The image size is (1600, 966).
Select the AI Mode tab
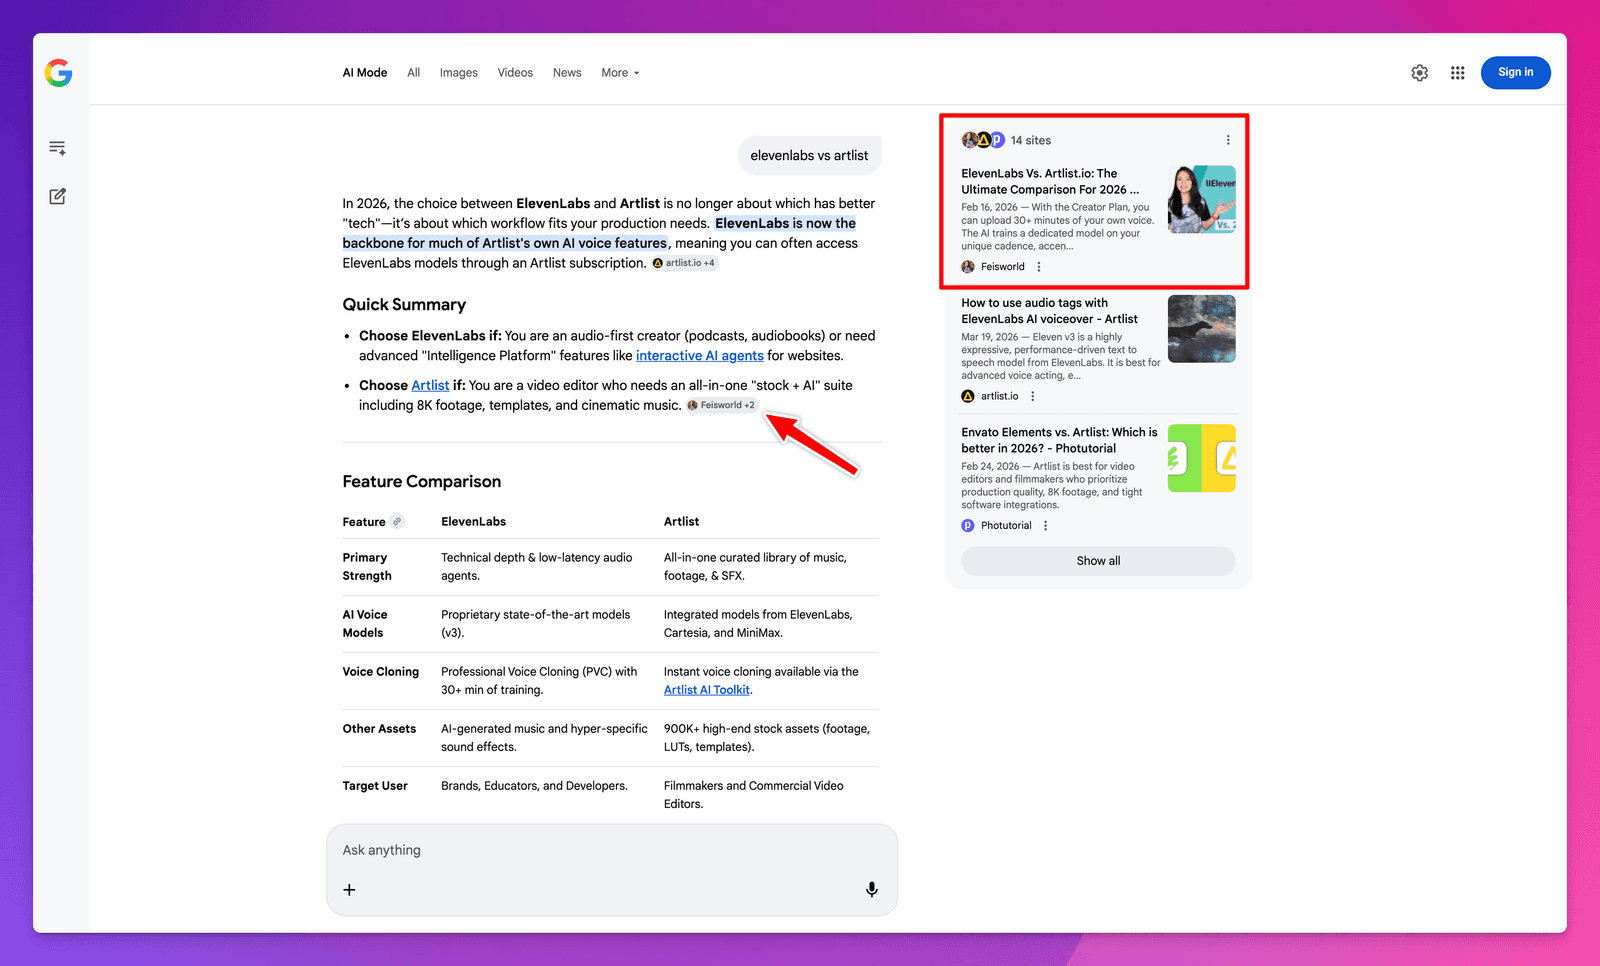click(x=365, y=73)
